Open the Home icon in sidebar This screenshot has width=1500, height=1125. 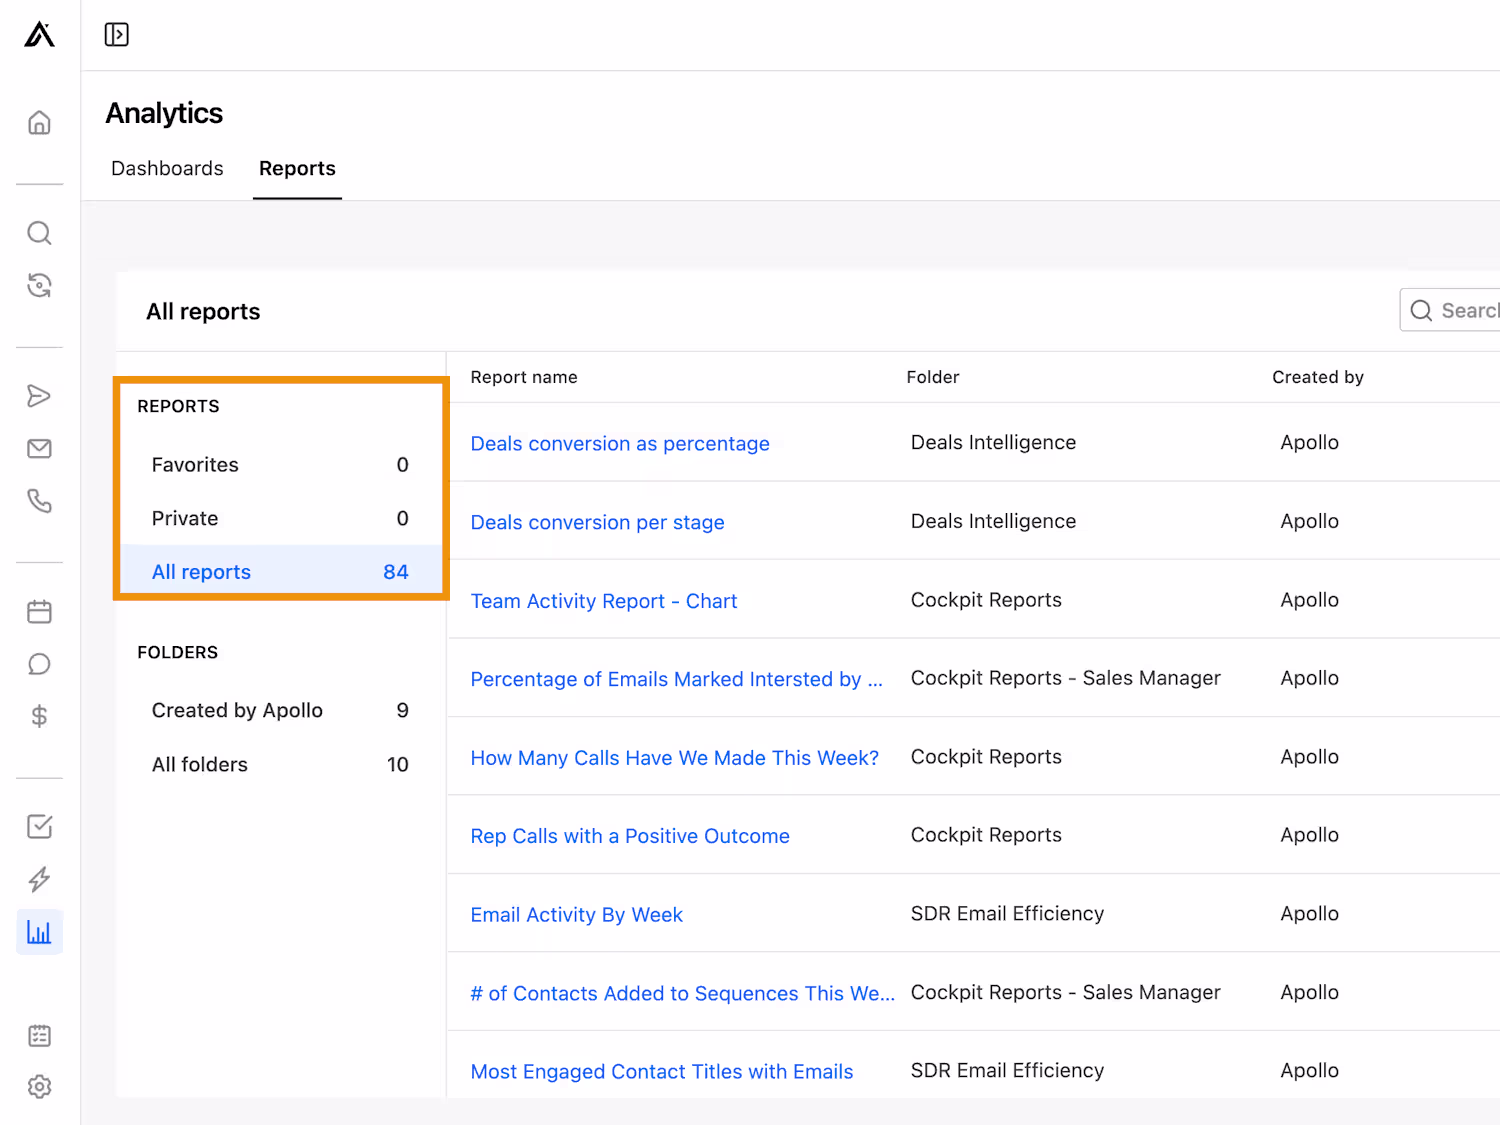click(x=39, y=123)
